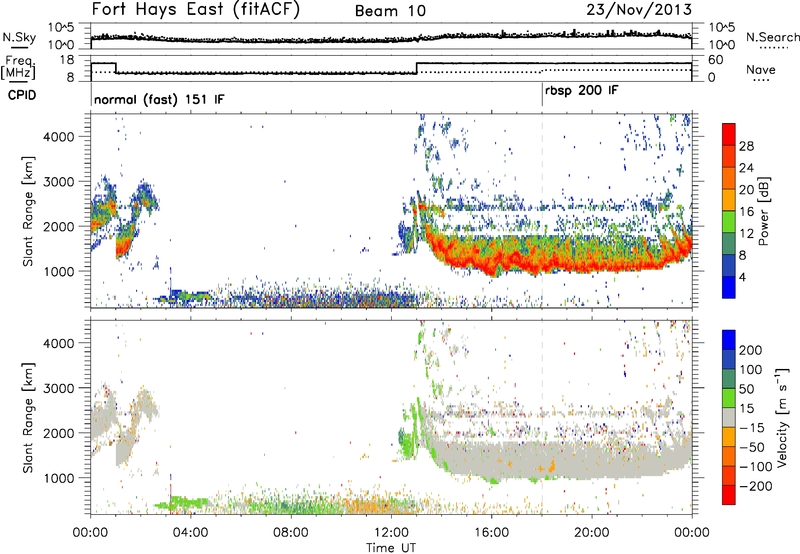Click the '18' frequency axis tick label
The image size is (800, 554).
click(x=67, y=60)
